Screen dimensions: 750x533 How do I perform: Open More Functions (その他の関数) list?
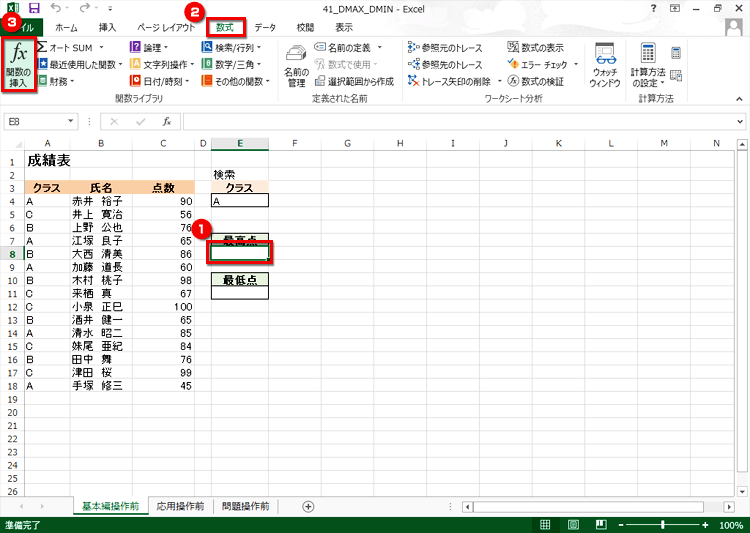tap(235, 81)
